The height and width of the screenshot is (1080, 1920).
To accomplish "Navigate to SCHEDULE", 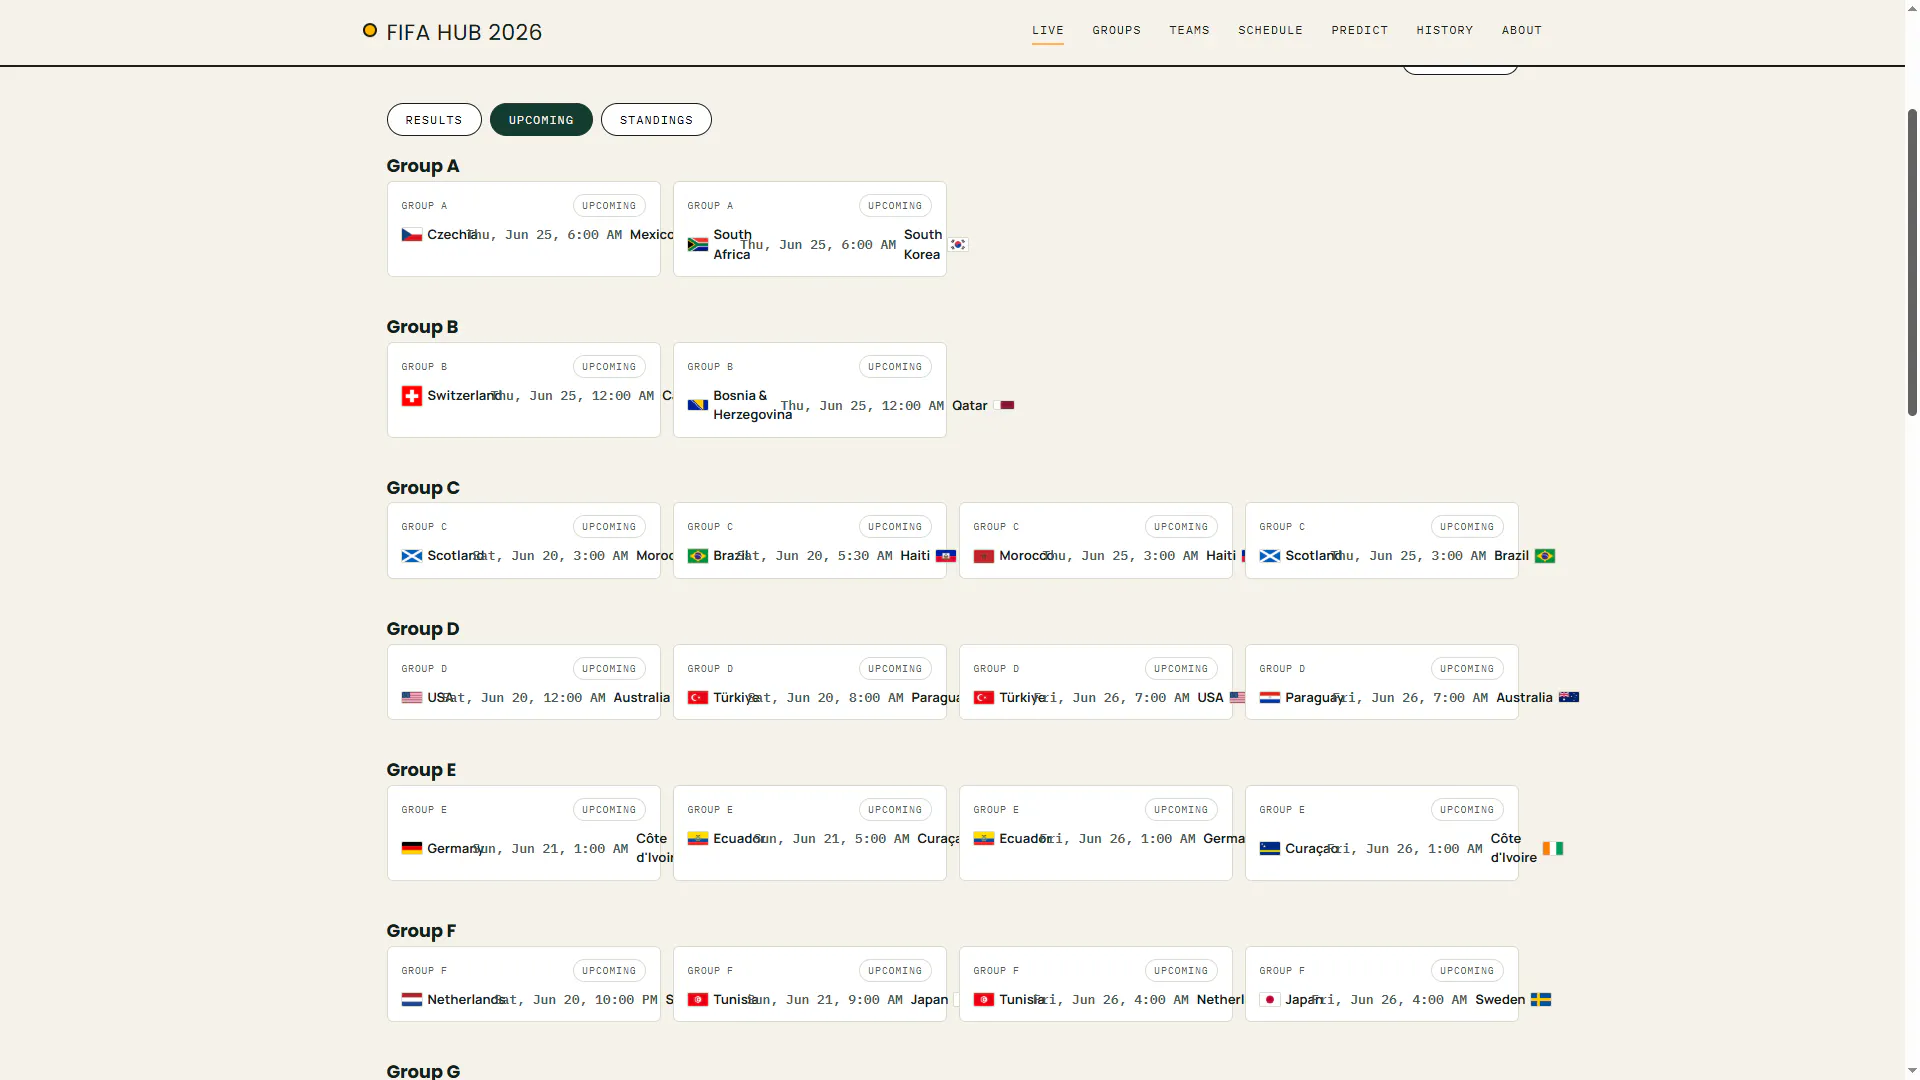I will point(1271,30).
